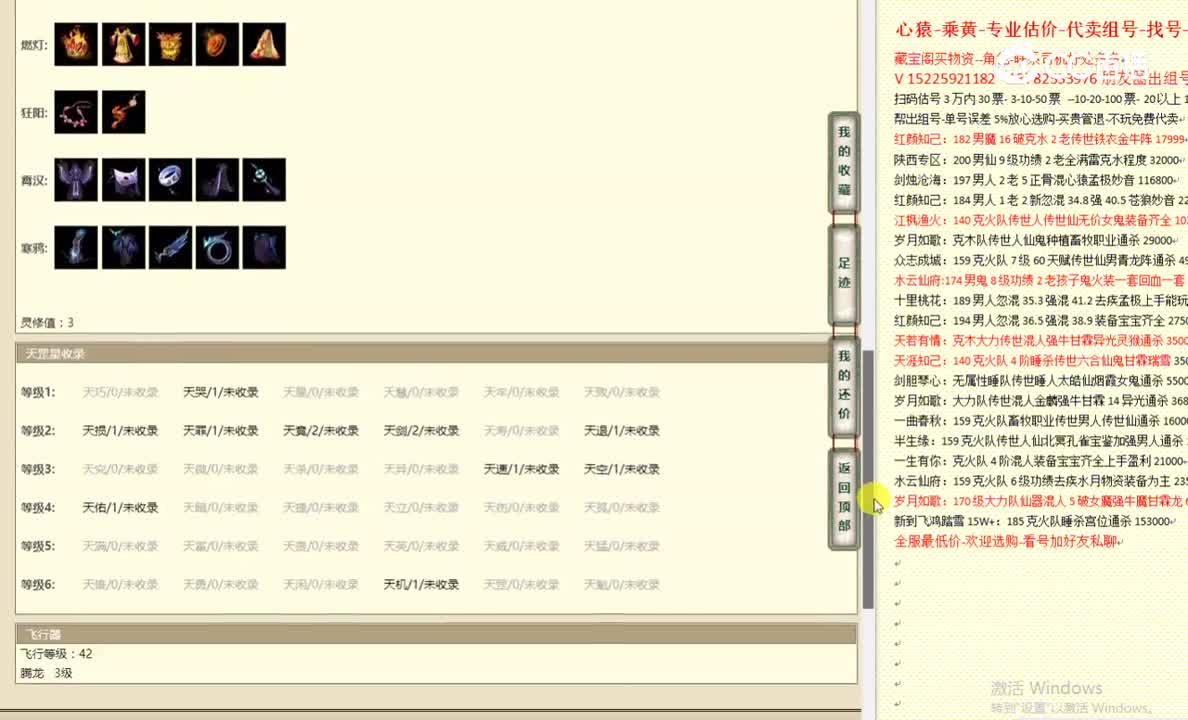Click greyed 天威/0/未收录 entry

(521, 546)
